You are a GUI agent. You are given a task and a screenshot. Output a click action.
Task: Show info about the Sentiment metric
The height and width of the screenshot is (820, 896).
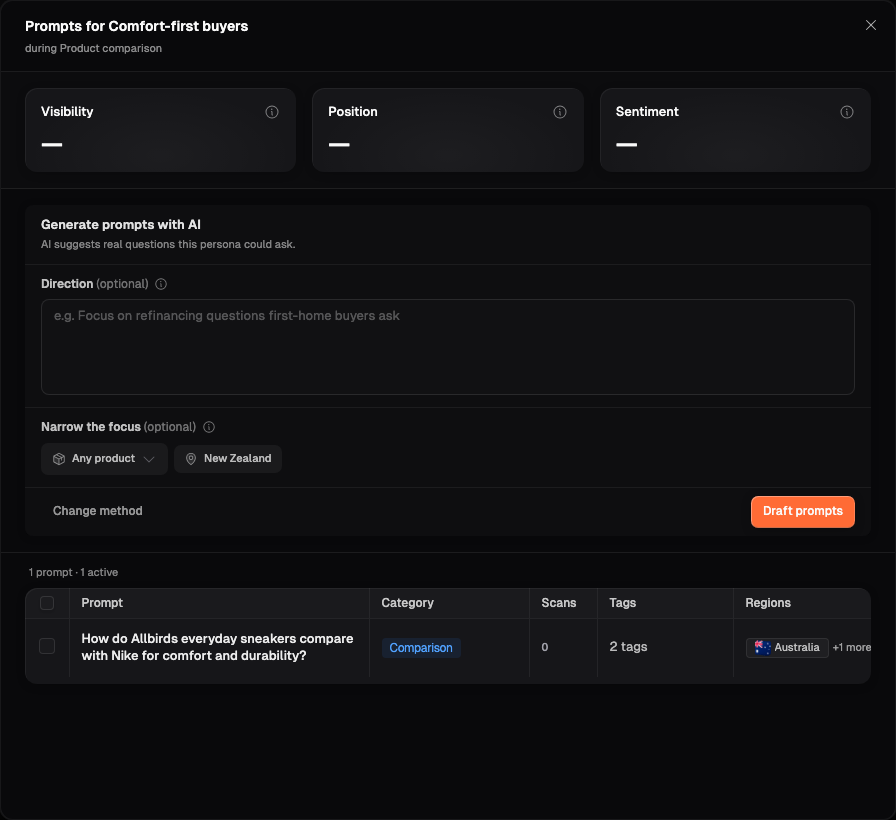(x=847, y=112)
